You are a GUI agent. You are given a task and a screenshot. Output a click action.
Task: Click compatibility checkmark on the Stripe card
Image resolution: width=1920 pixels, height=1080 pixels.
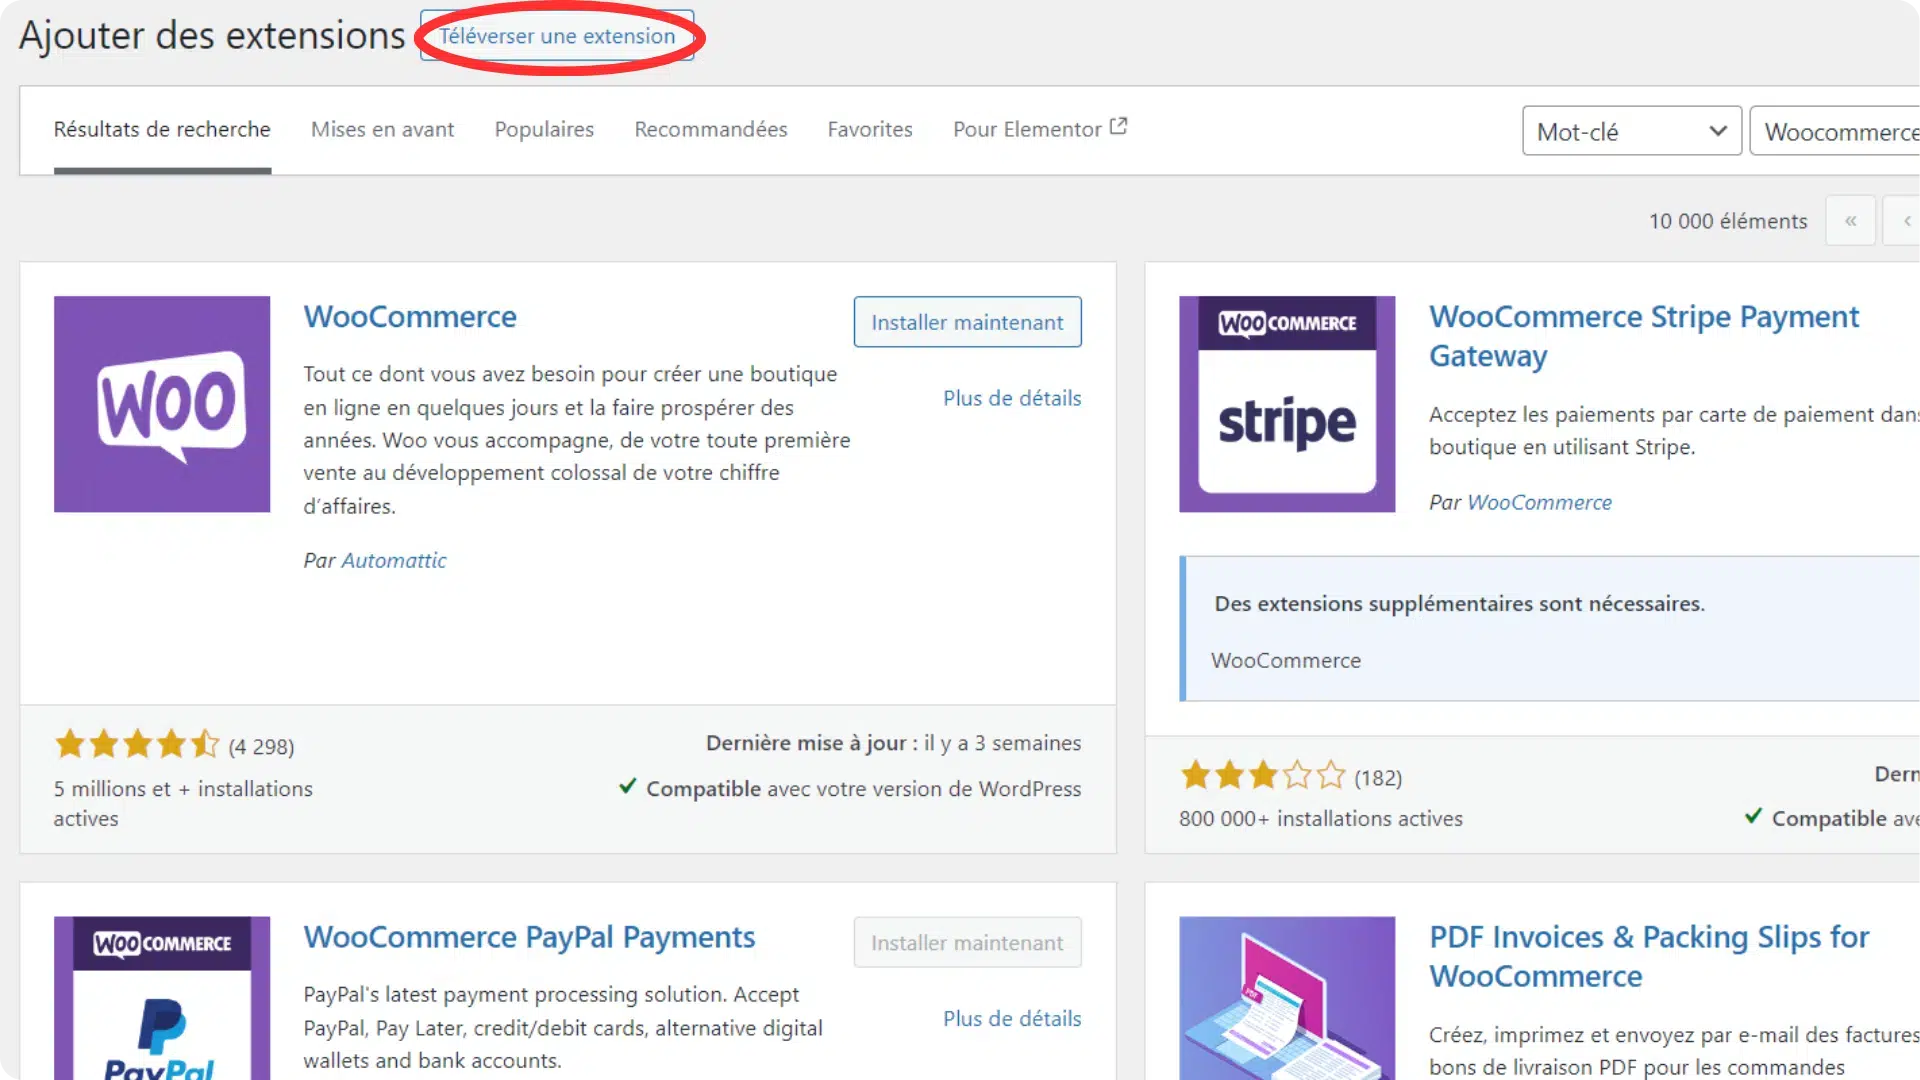tap(1753, 816)
